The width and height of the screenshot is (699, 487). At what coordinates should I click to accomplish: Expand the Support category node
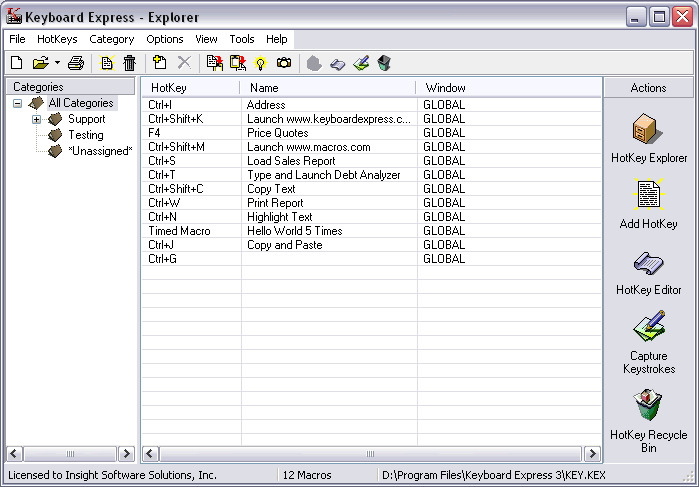[x=36, y=120]
